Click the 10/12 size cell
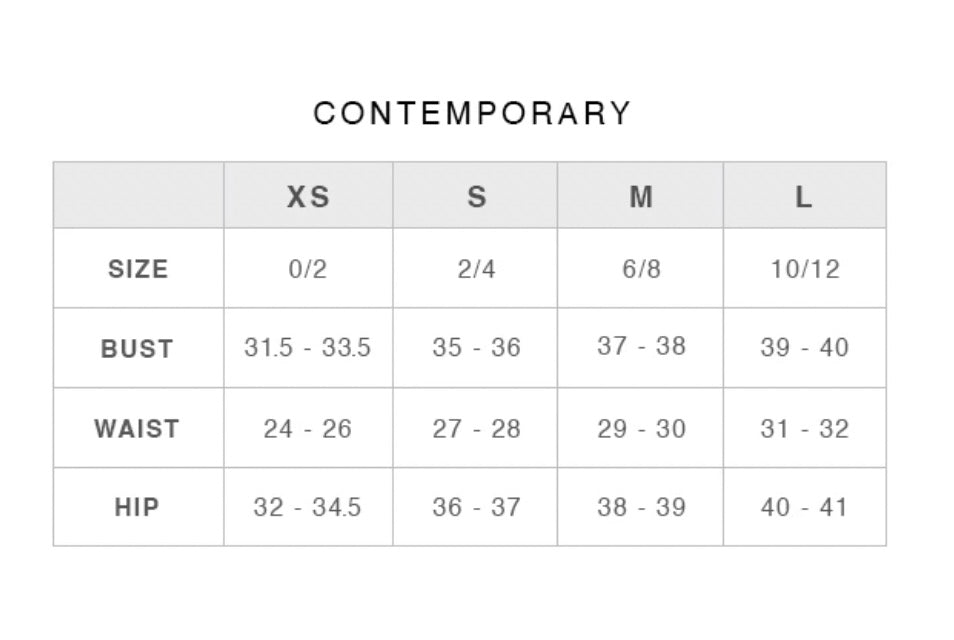The image size is (954, 640). pos(805,269)
